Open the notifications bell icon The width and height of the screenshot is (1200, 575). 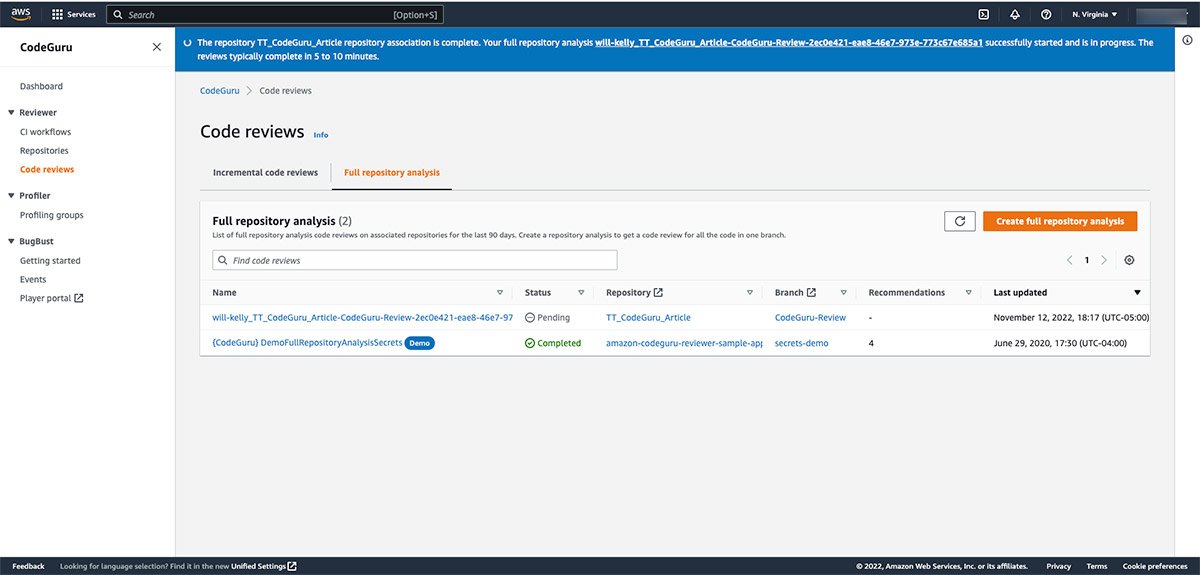pyautogui.click(x=1015, y=15)
